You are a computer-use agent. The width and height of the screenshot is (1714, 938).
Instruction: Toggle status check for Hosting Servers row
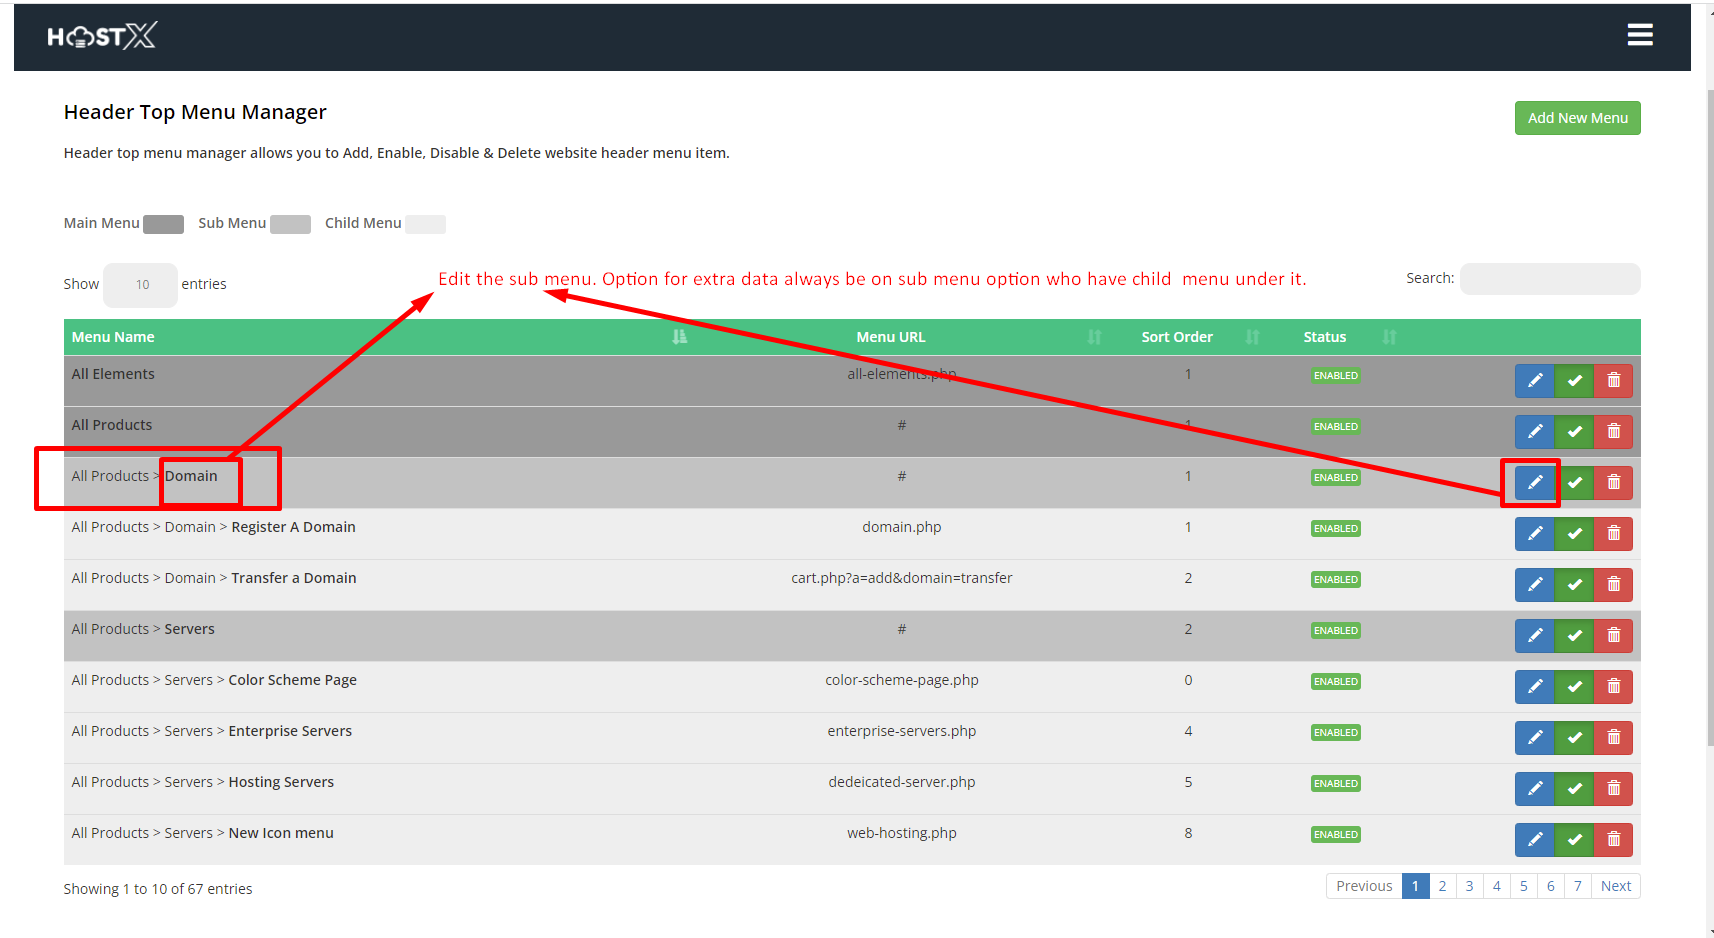tap(1574, 789)
